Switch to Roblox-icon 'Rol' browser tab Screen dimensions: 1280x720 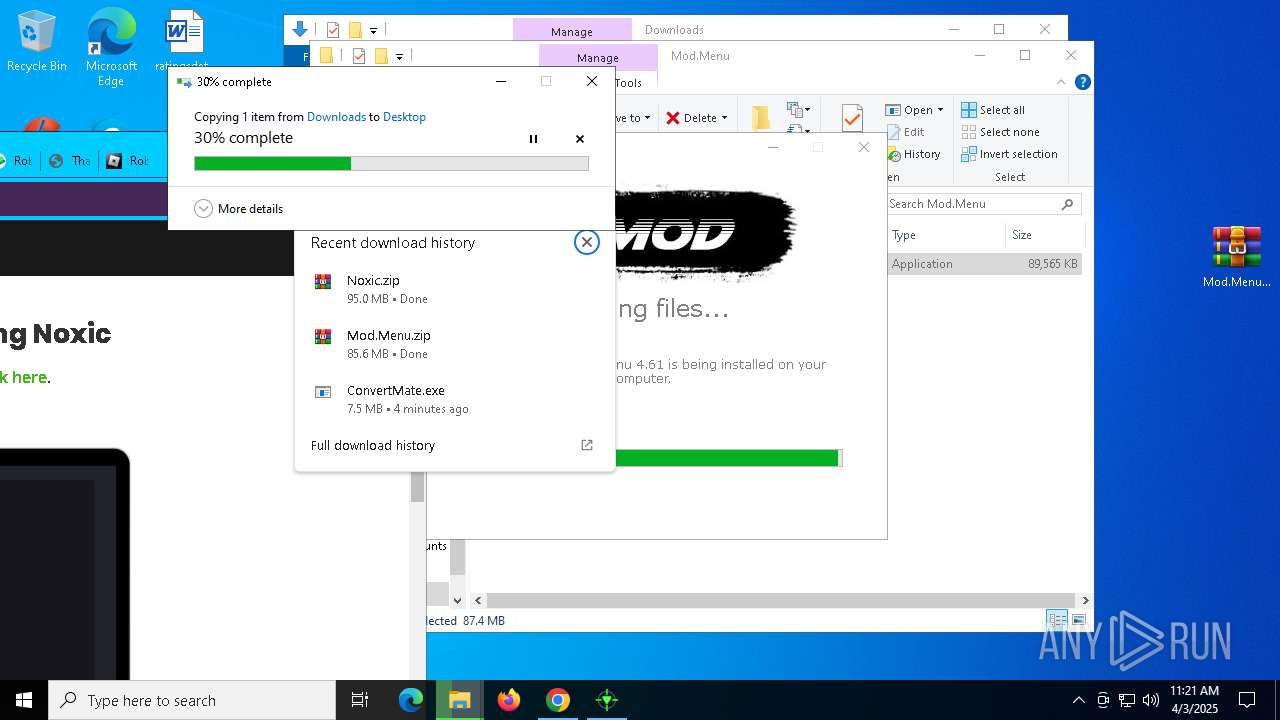pos(127,161)
